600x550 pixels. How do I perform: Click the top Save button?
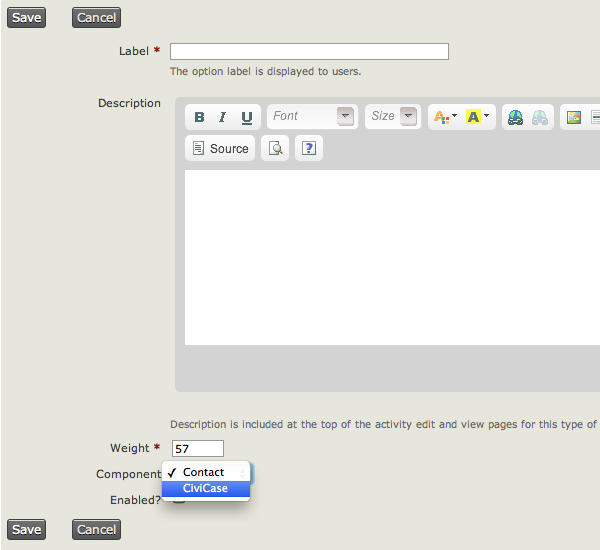(x=26, y=17)
